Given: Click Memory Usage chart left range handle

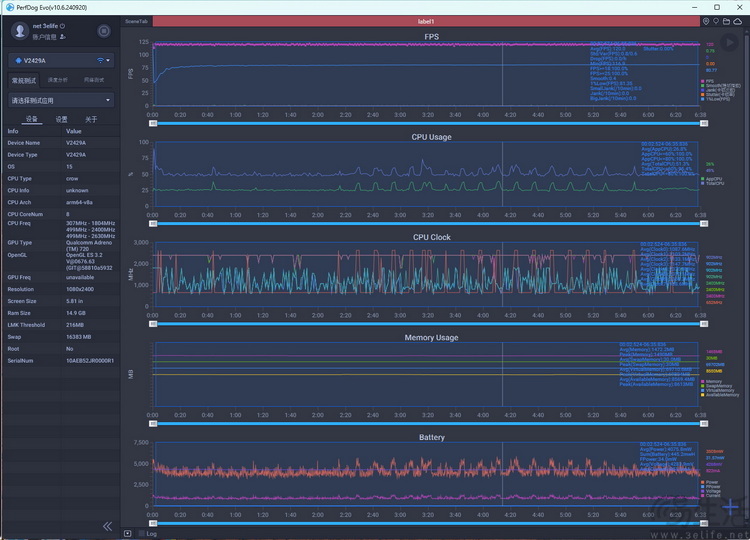Looking at the screenshot, I should (153, 424).
